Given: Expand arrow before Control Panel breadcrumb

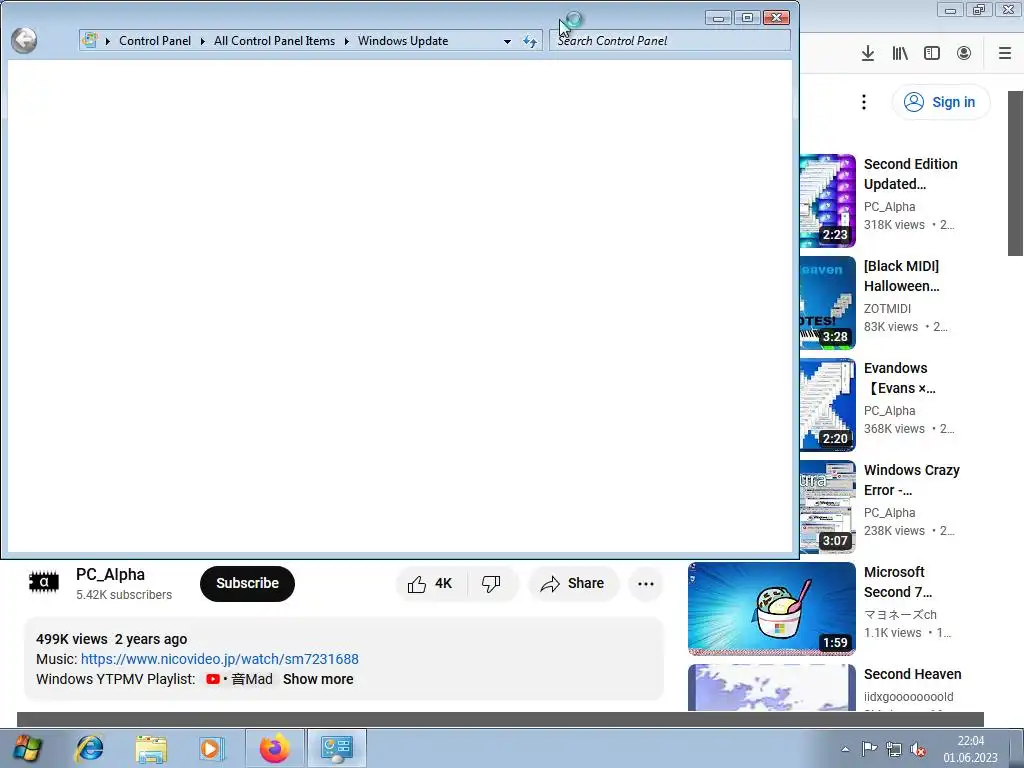Looking at the screenshot, I should 108,41.
